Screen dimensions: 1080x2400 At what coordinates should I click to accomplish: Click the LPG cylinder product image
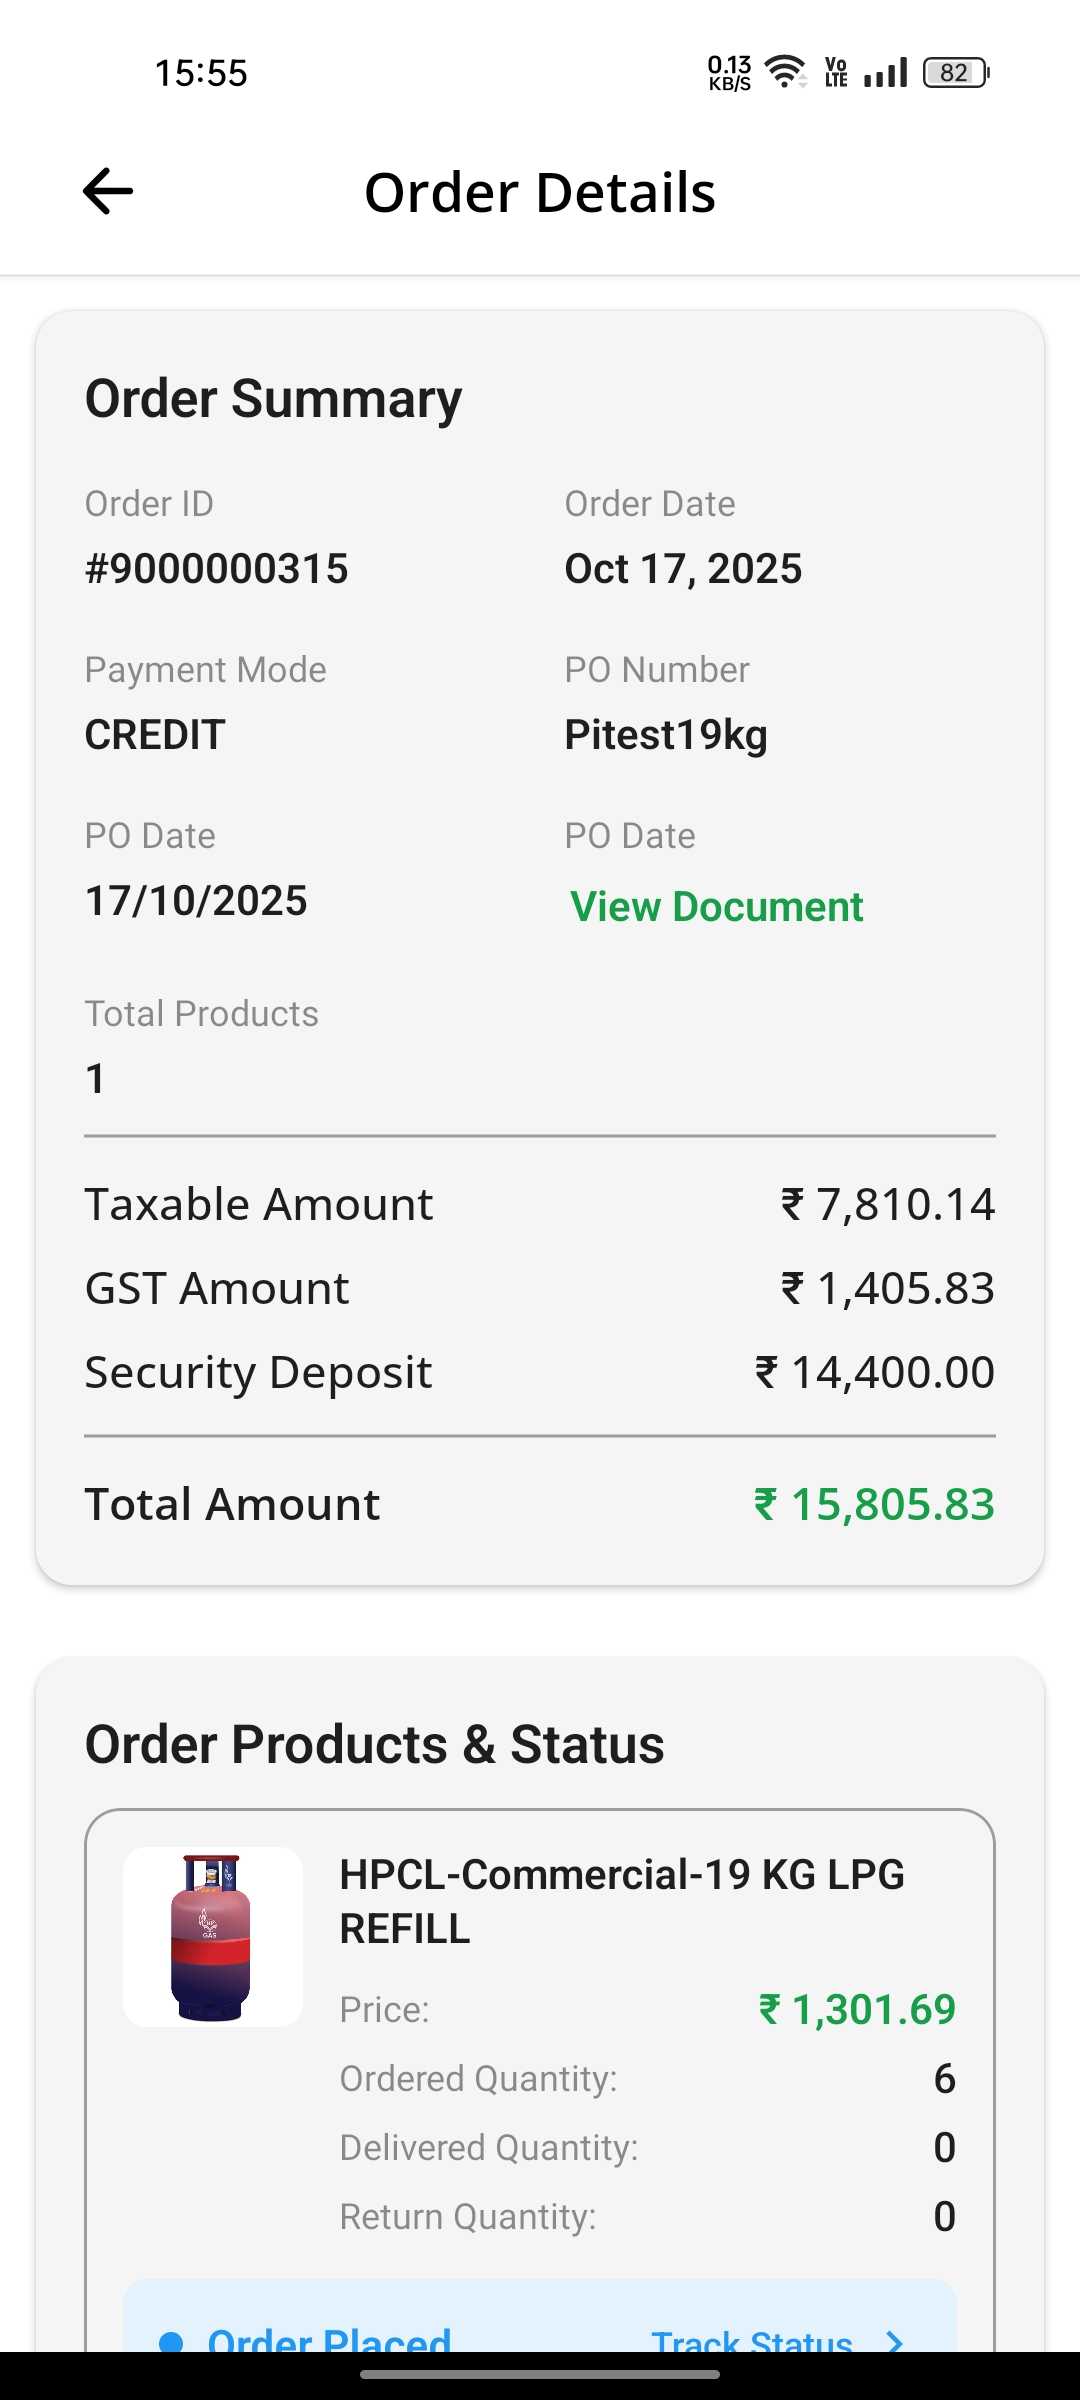(x=212, y=1937)
